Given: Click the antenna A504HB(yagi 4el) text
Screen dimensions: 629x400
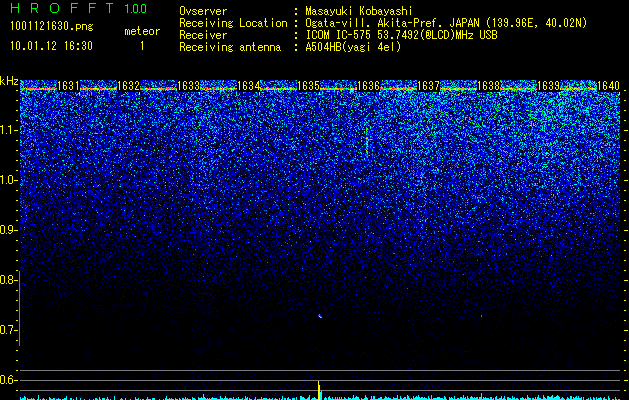Looking at the screenshot, I should pos(353,47).
